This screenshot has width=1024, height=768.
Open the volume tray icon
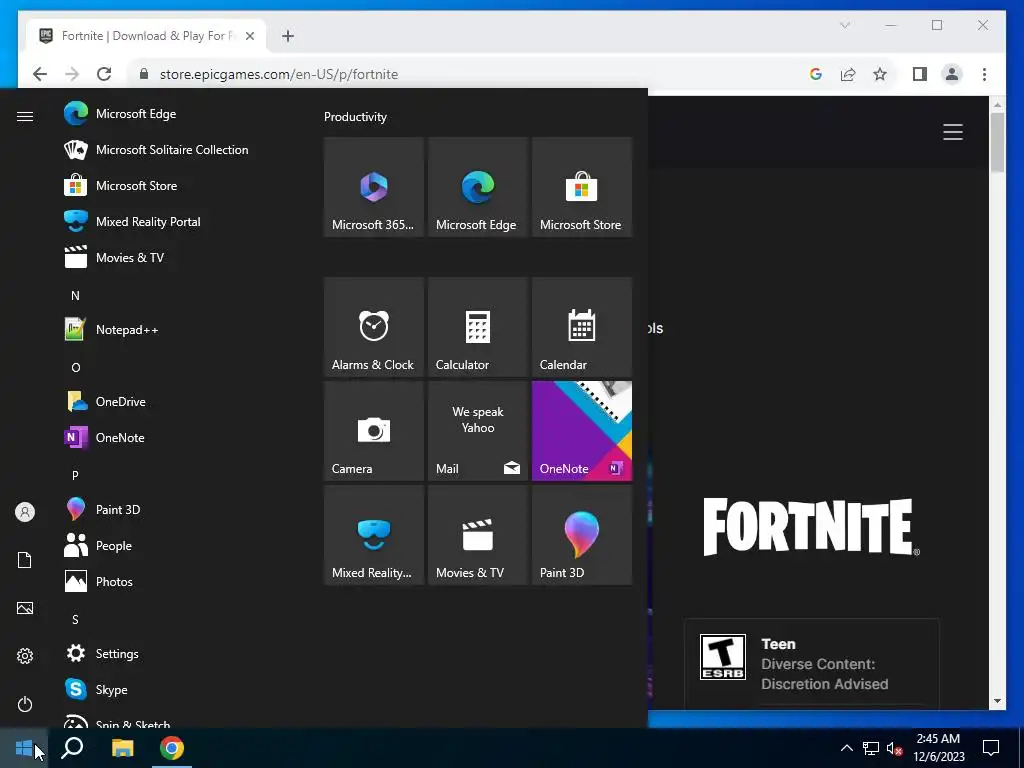click(894, 748)
